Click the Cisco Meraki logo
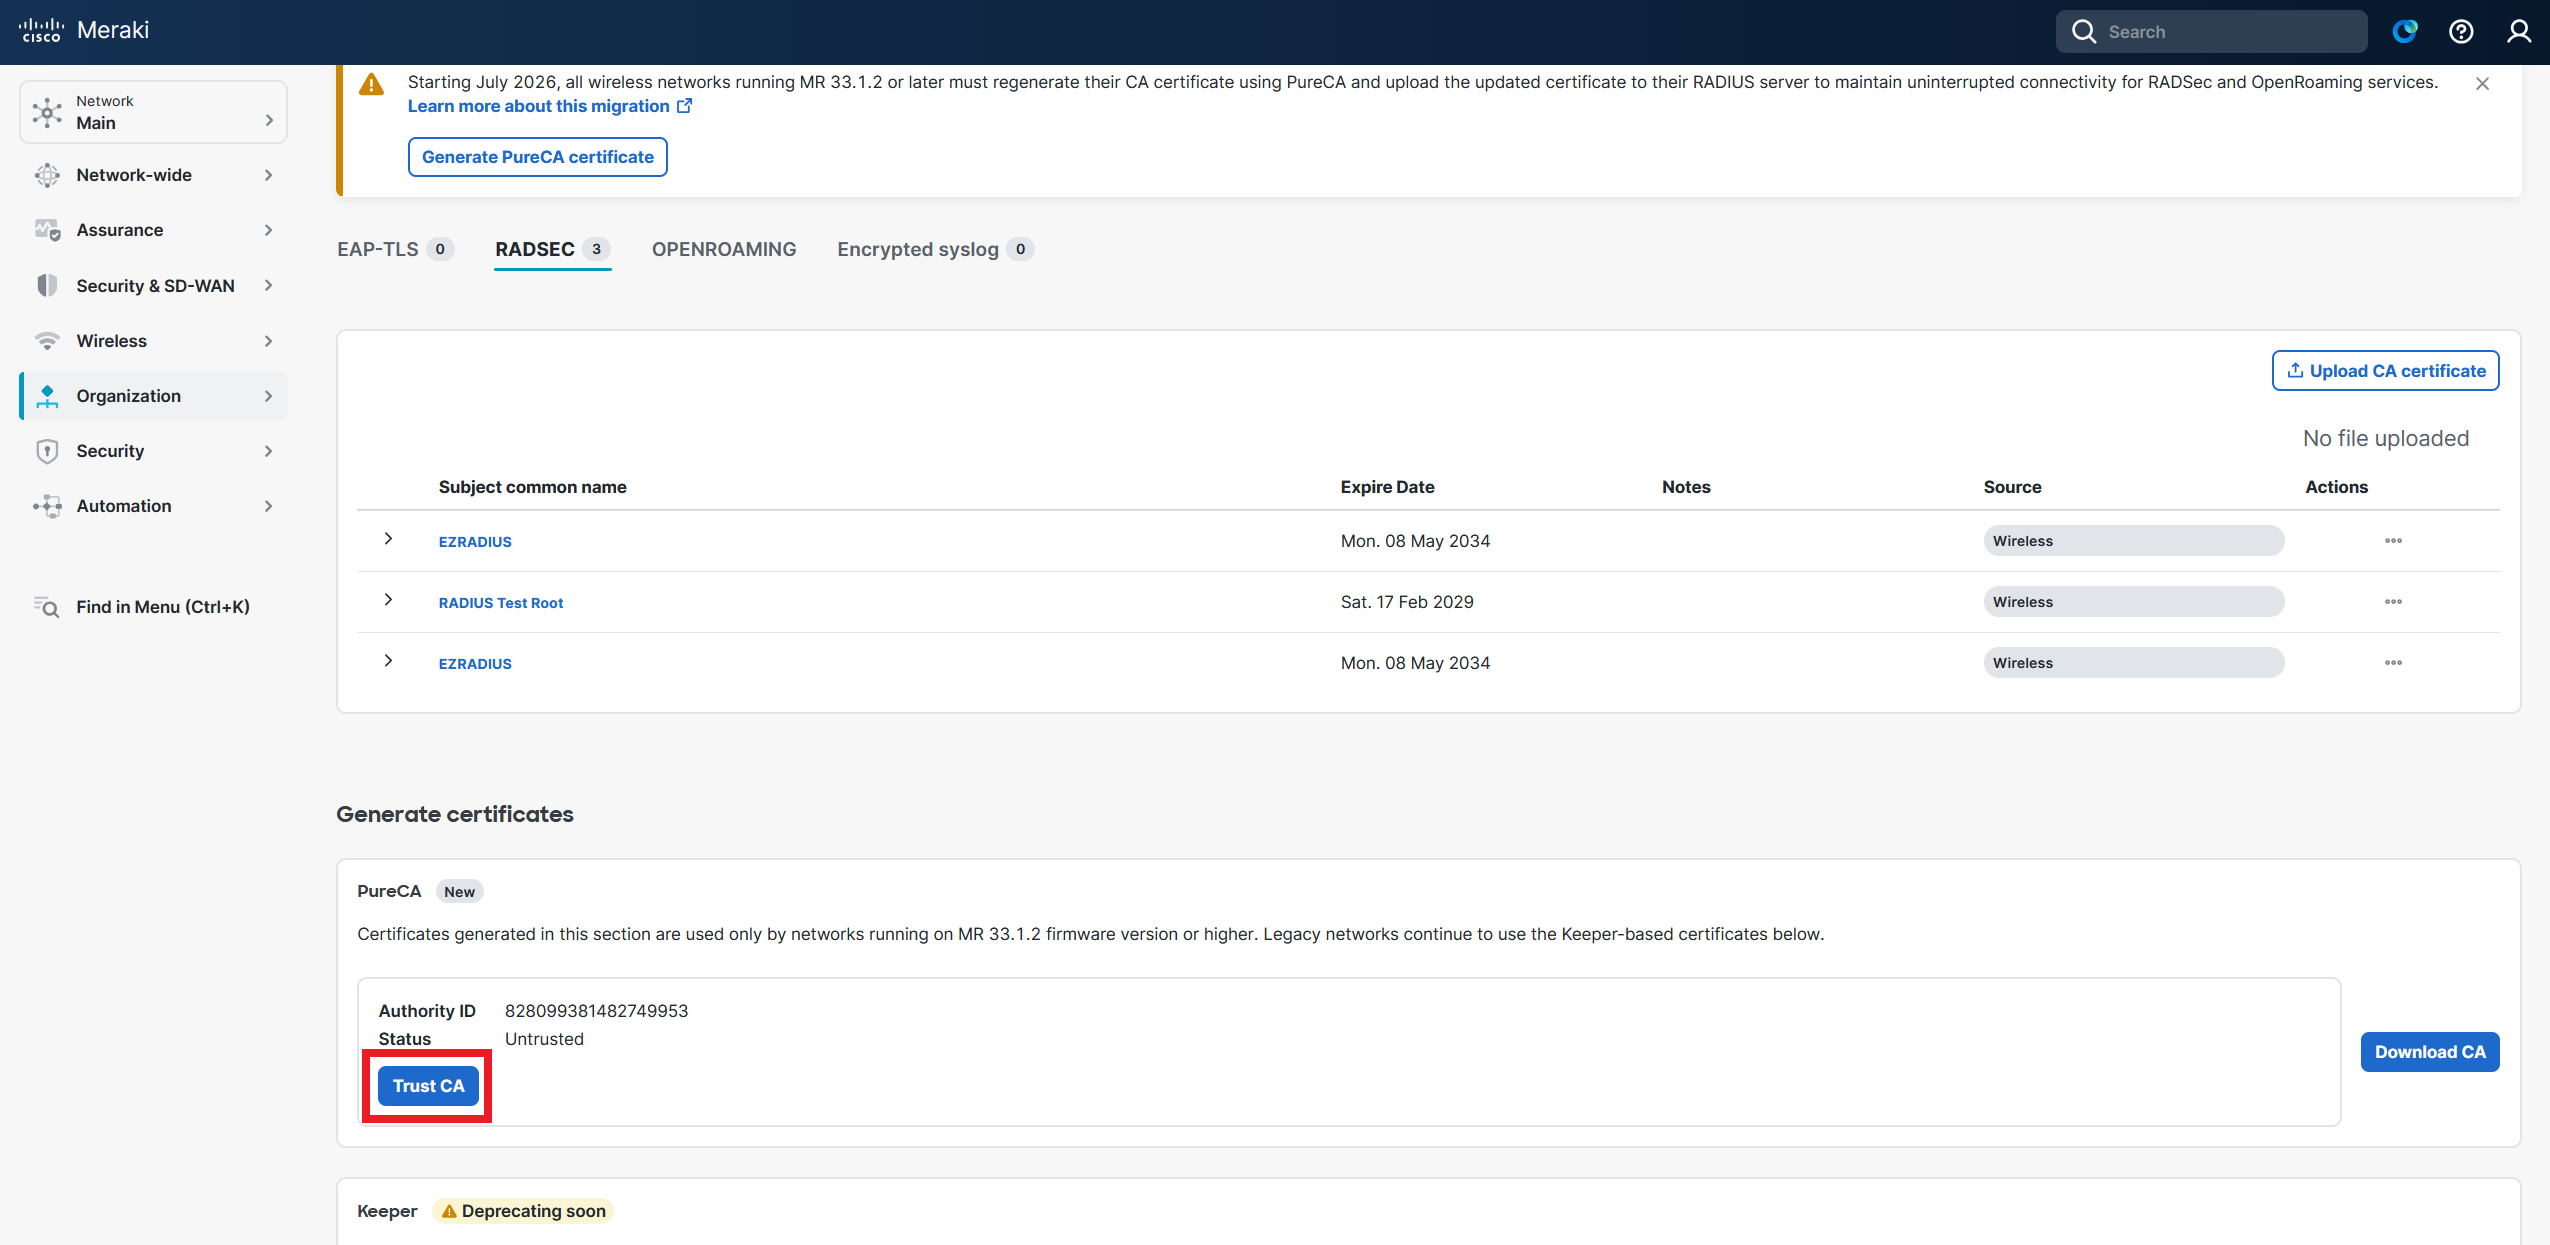This screenshot has width=2550, height=1245. pos(84,30)
